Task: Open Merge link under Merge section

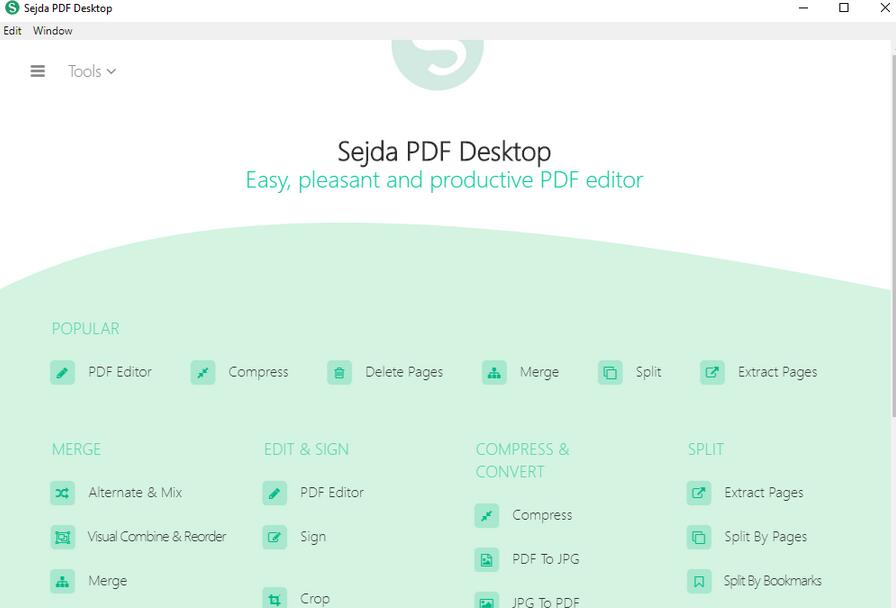Action: (107, 581)
